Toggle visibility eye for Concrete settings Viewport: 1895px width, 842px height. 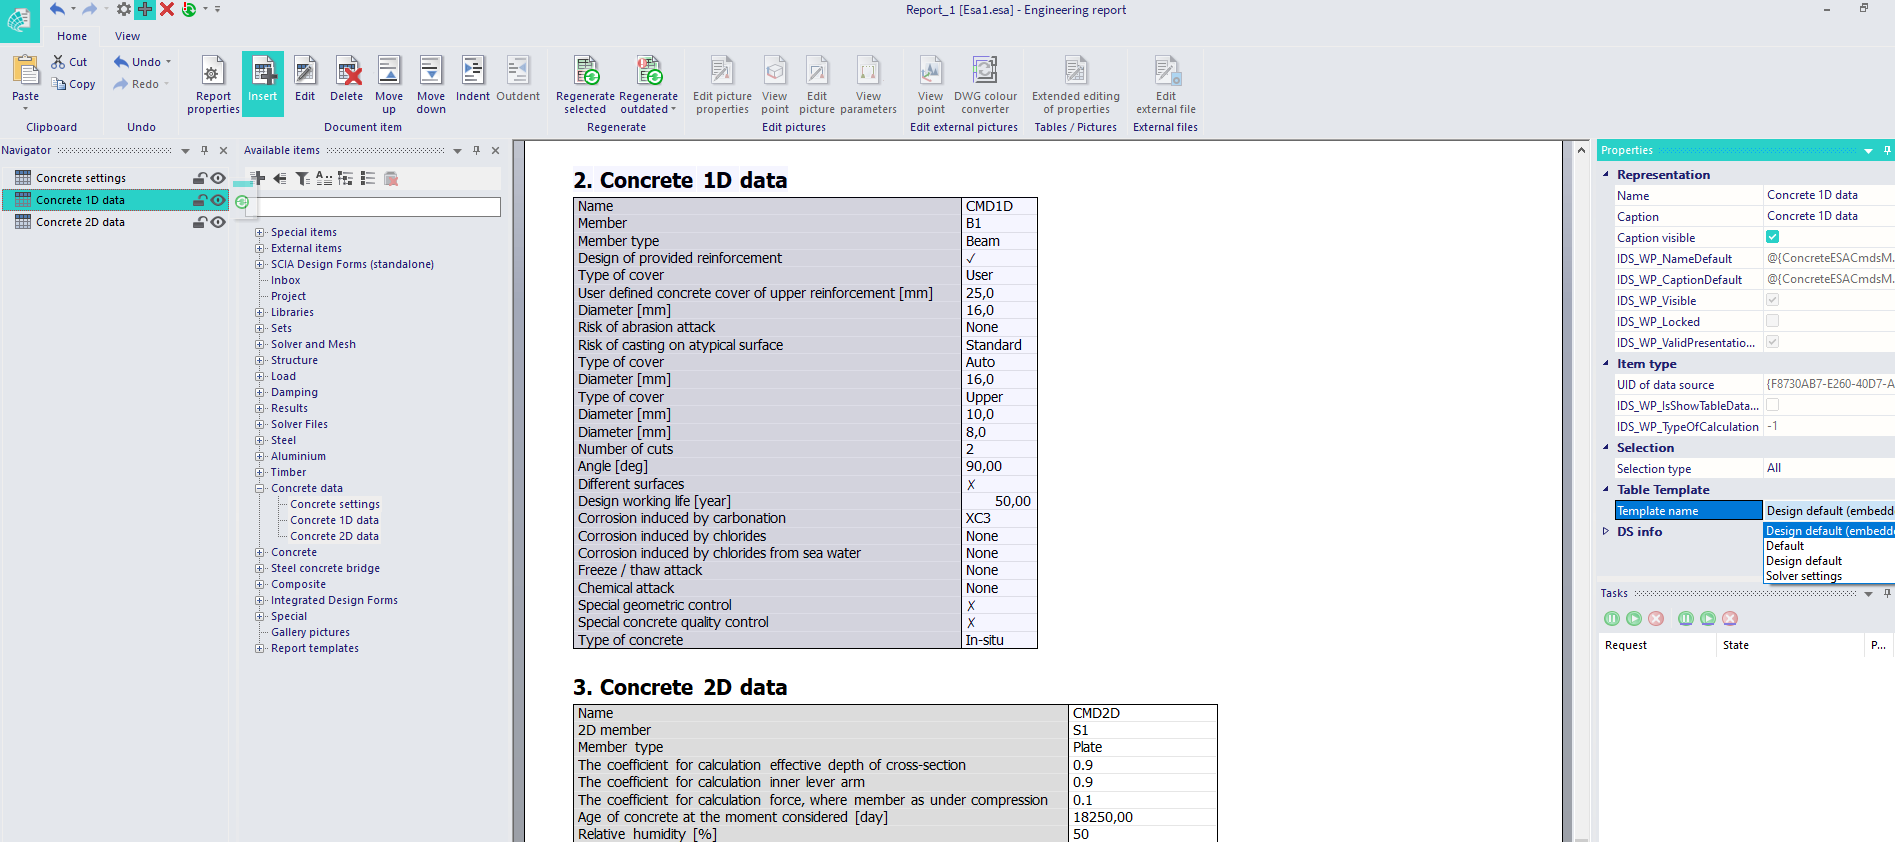218,178
